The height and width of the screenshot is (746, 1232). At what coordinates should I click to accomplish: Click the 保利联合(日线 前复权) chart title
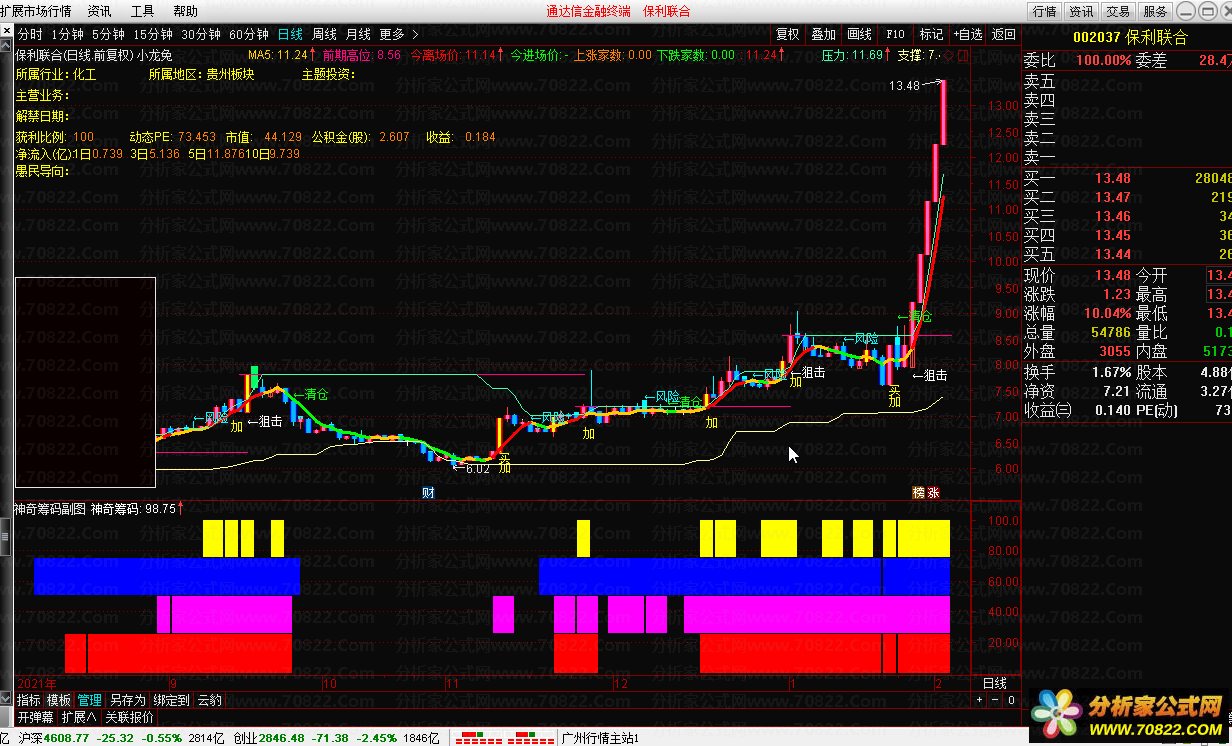tap(74, 55)
